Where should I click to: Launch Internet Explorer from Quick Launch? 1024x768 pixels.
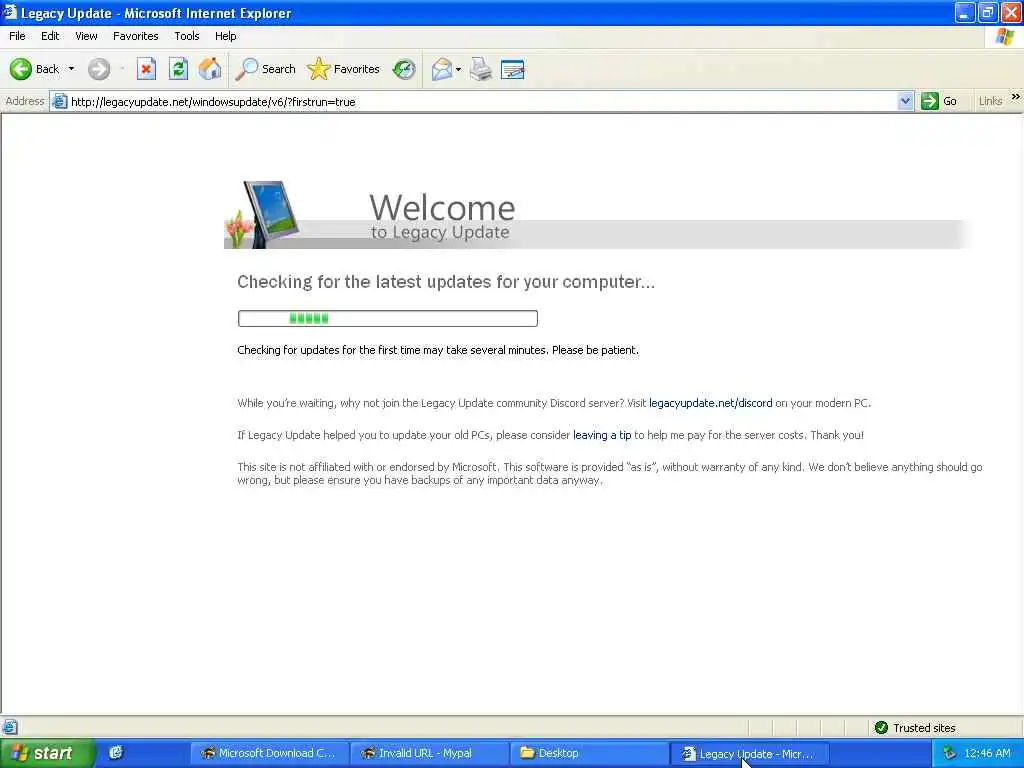coord(116,753)
